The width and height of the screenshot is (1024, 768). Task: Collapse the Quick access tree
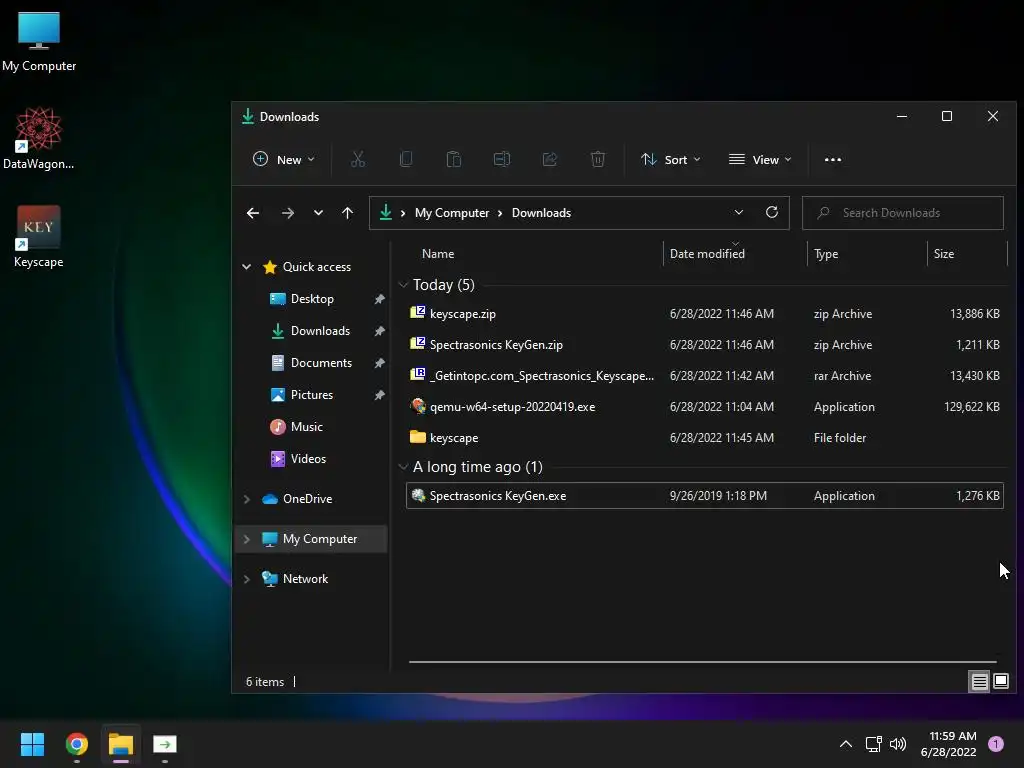247,266
